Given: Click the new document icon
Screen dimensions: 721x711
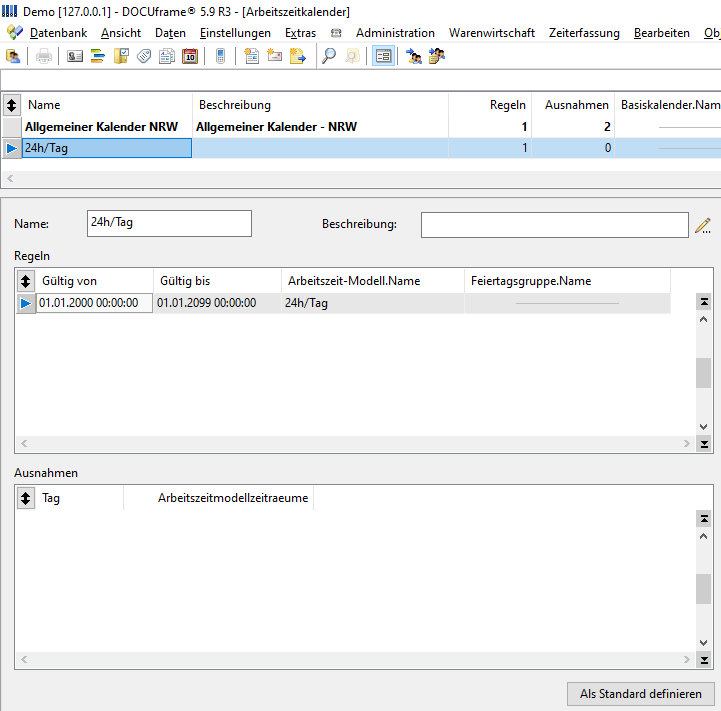Looking at the screenshot, I should [252, 57].
